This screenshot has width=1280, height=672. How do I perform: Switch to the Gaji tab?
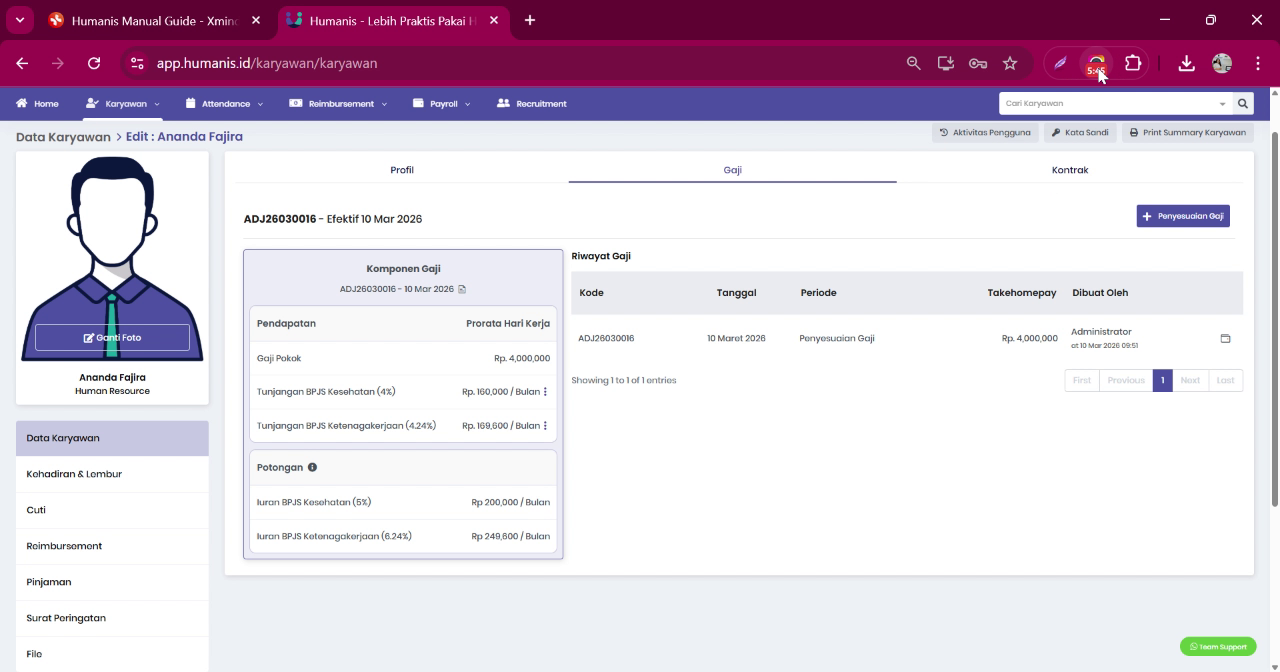[732, 170]
